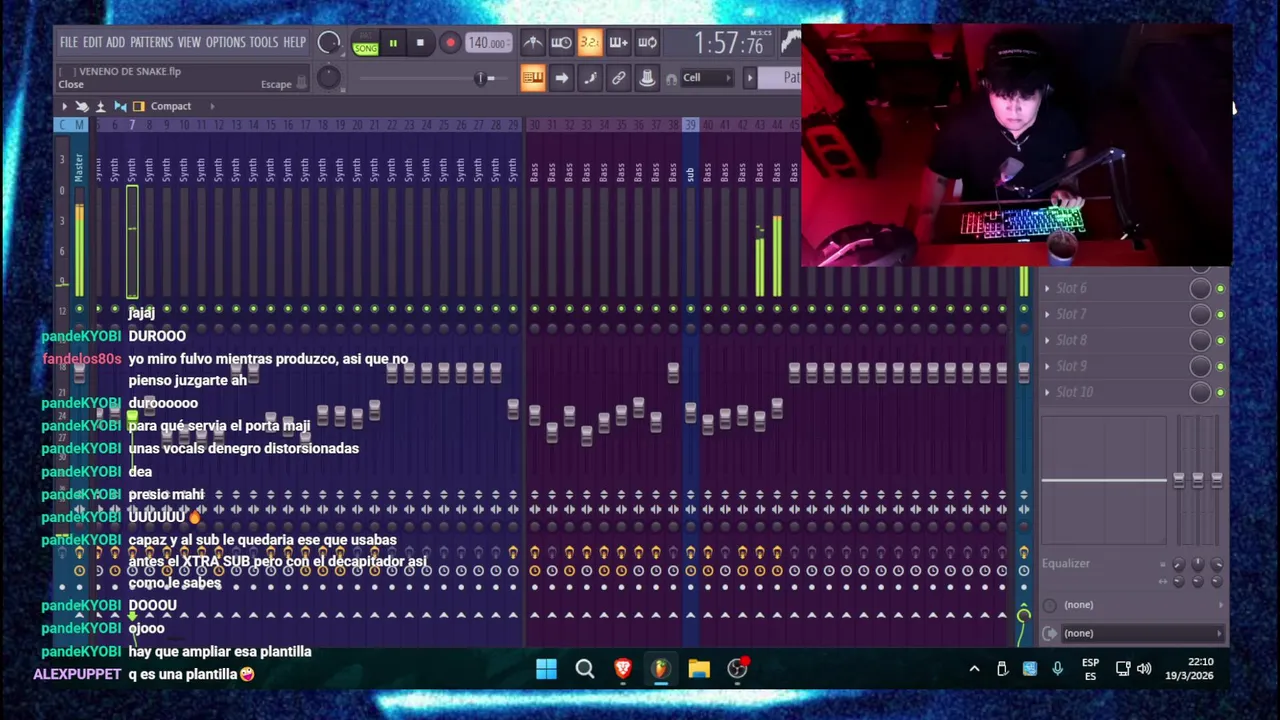Image resolution: width=1280 pixels, height=720 pixels.
Task: Expand the Slot 7 effect menu arrow
Action: pos(1047,314)
